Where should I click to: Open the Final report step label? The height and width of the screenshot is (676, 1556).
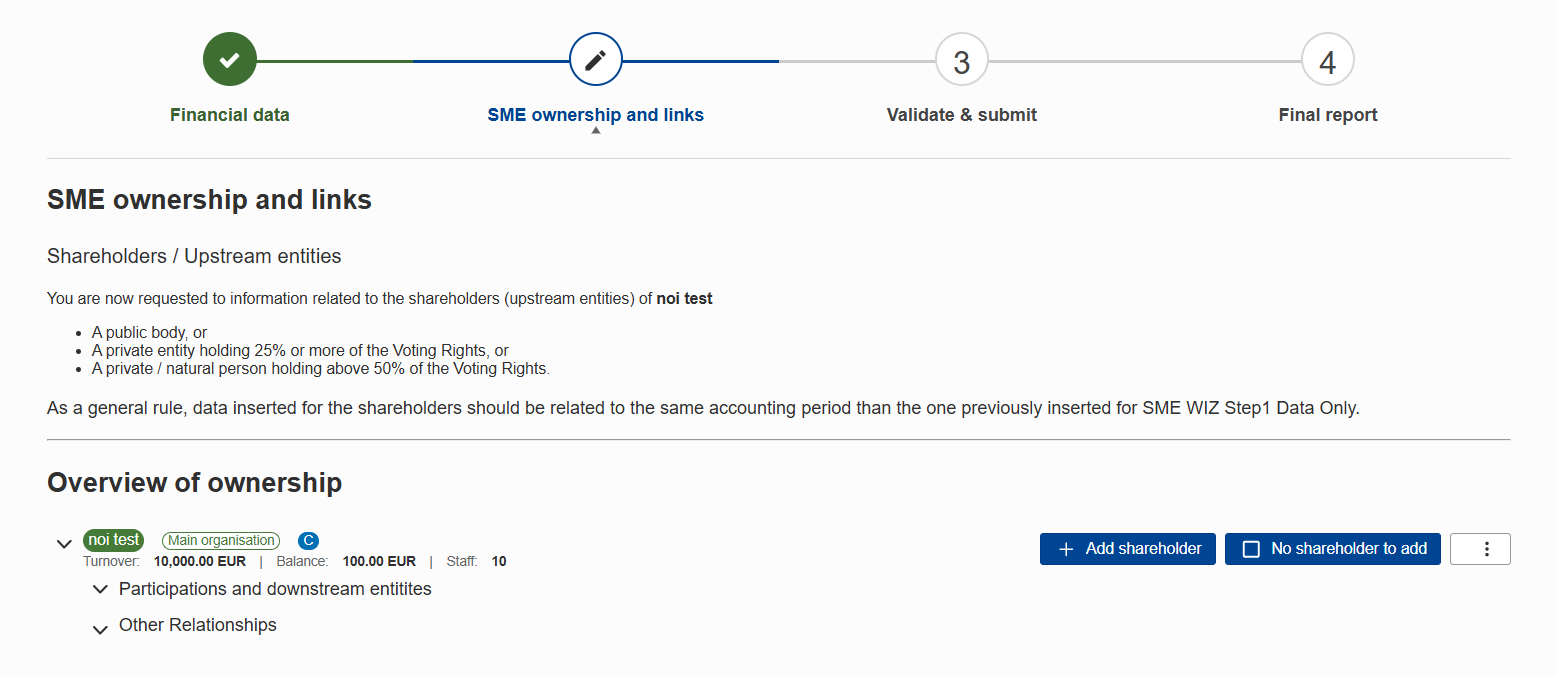tap(1328, 115)
